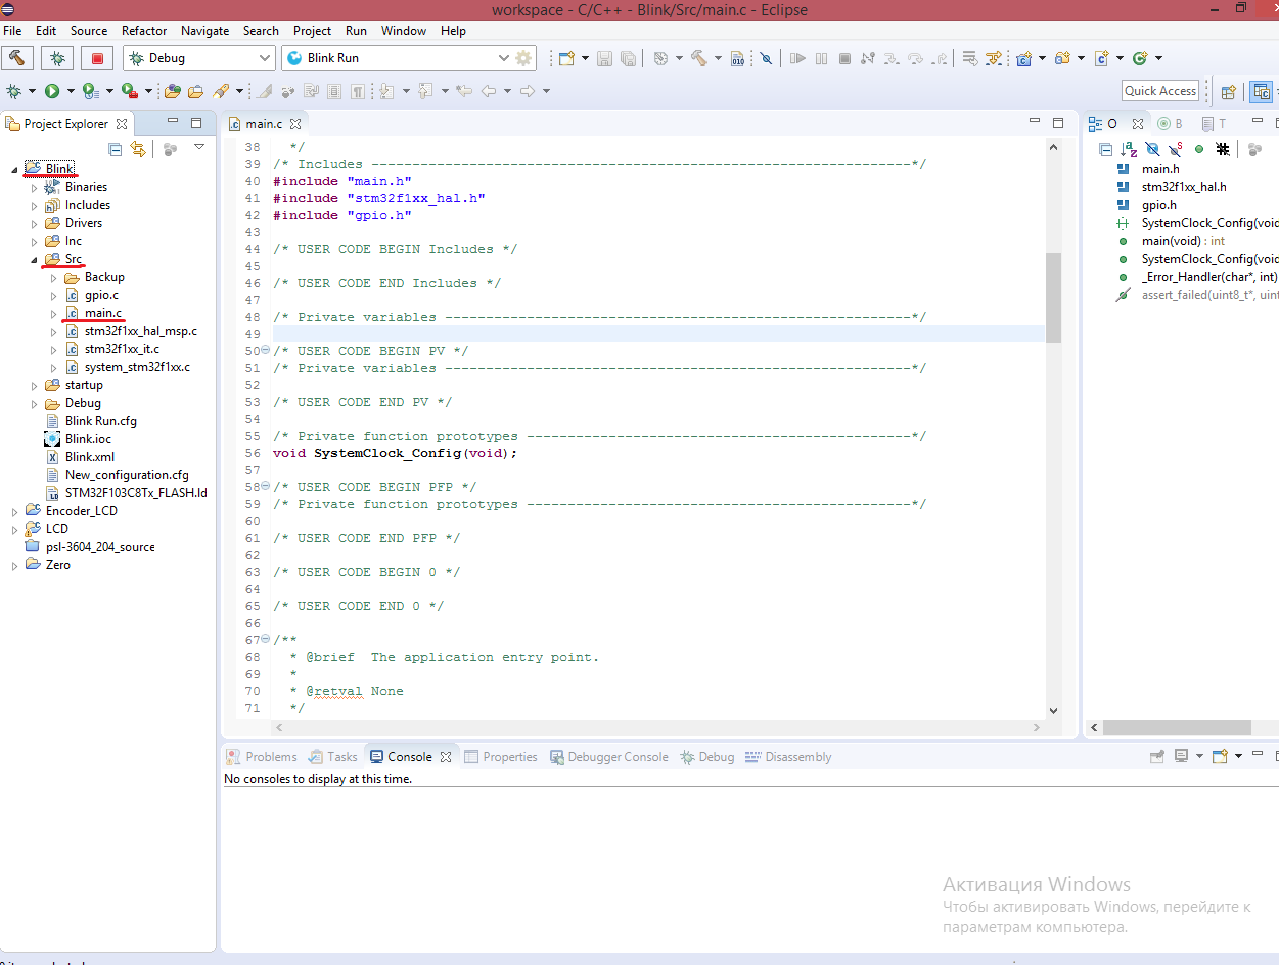1279x965 pixels.
Task: Toggle Link with Editor in Project Explorer
Action: point(138,149)
